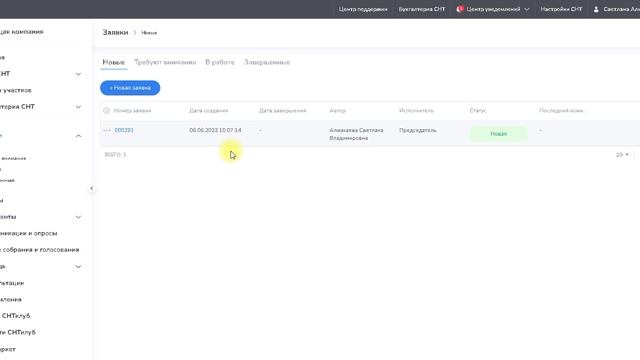
Task: Click the Статус column header
Action: (x=478, y=111)
